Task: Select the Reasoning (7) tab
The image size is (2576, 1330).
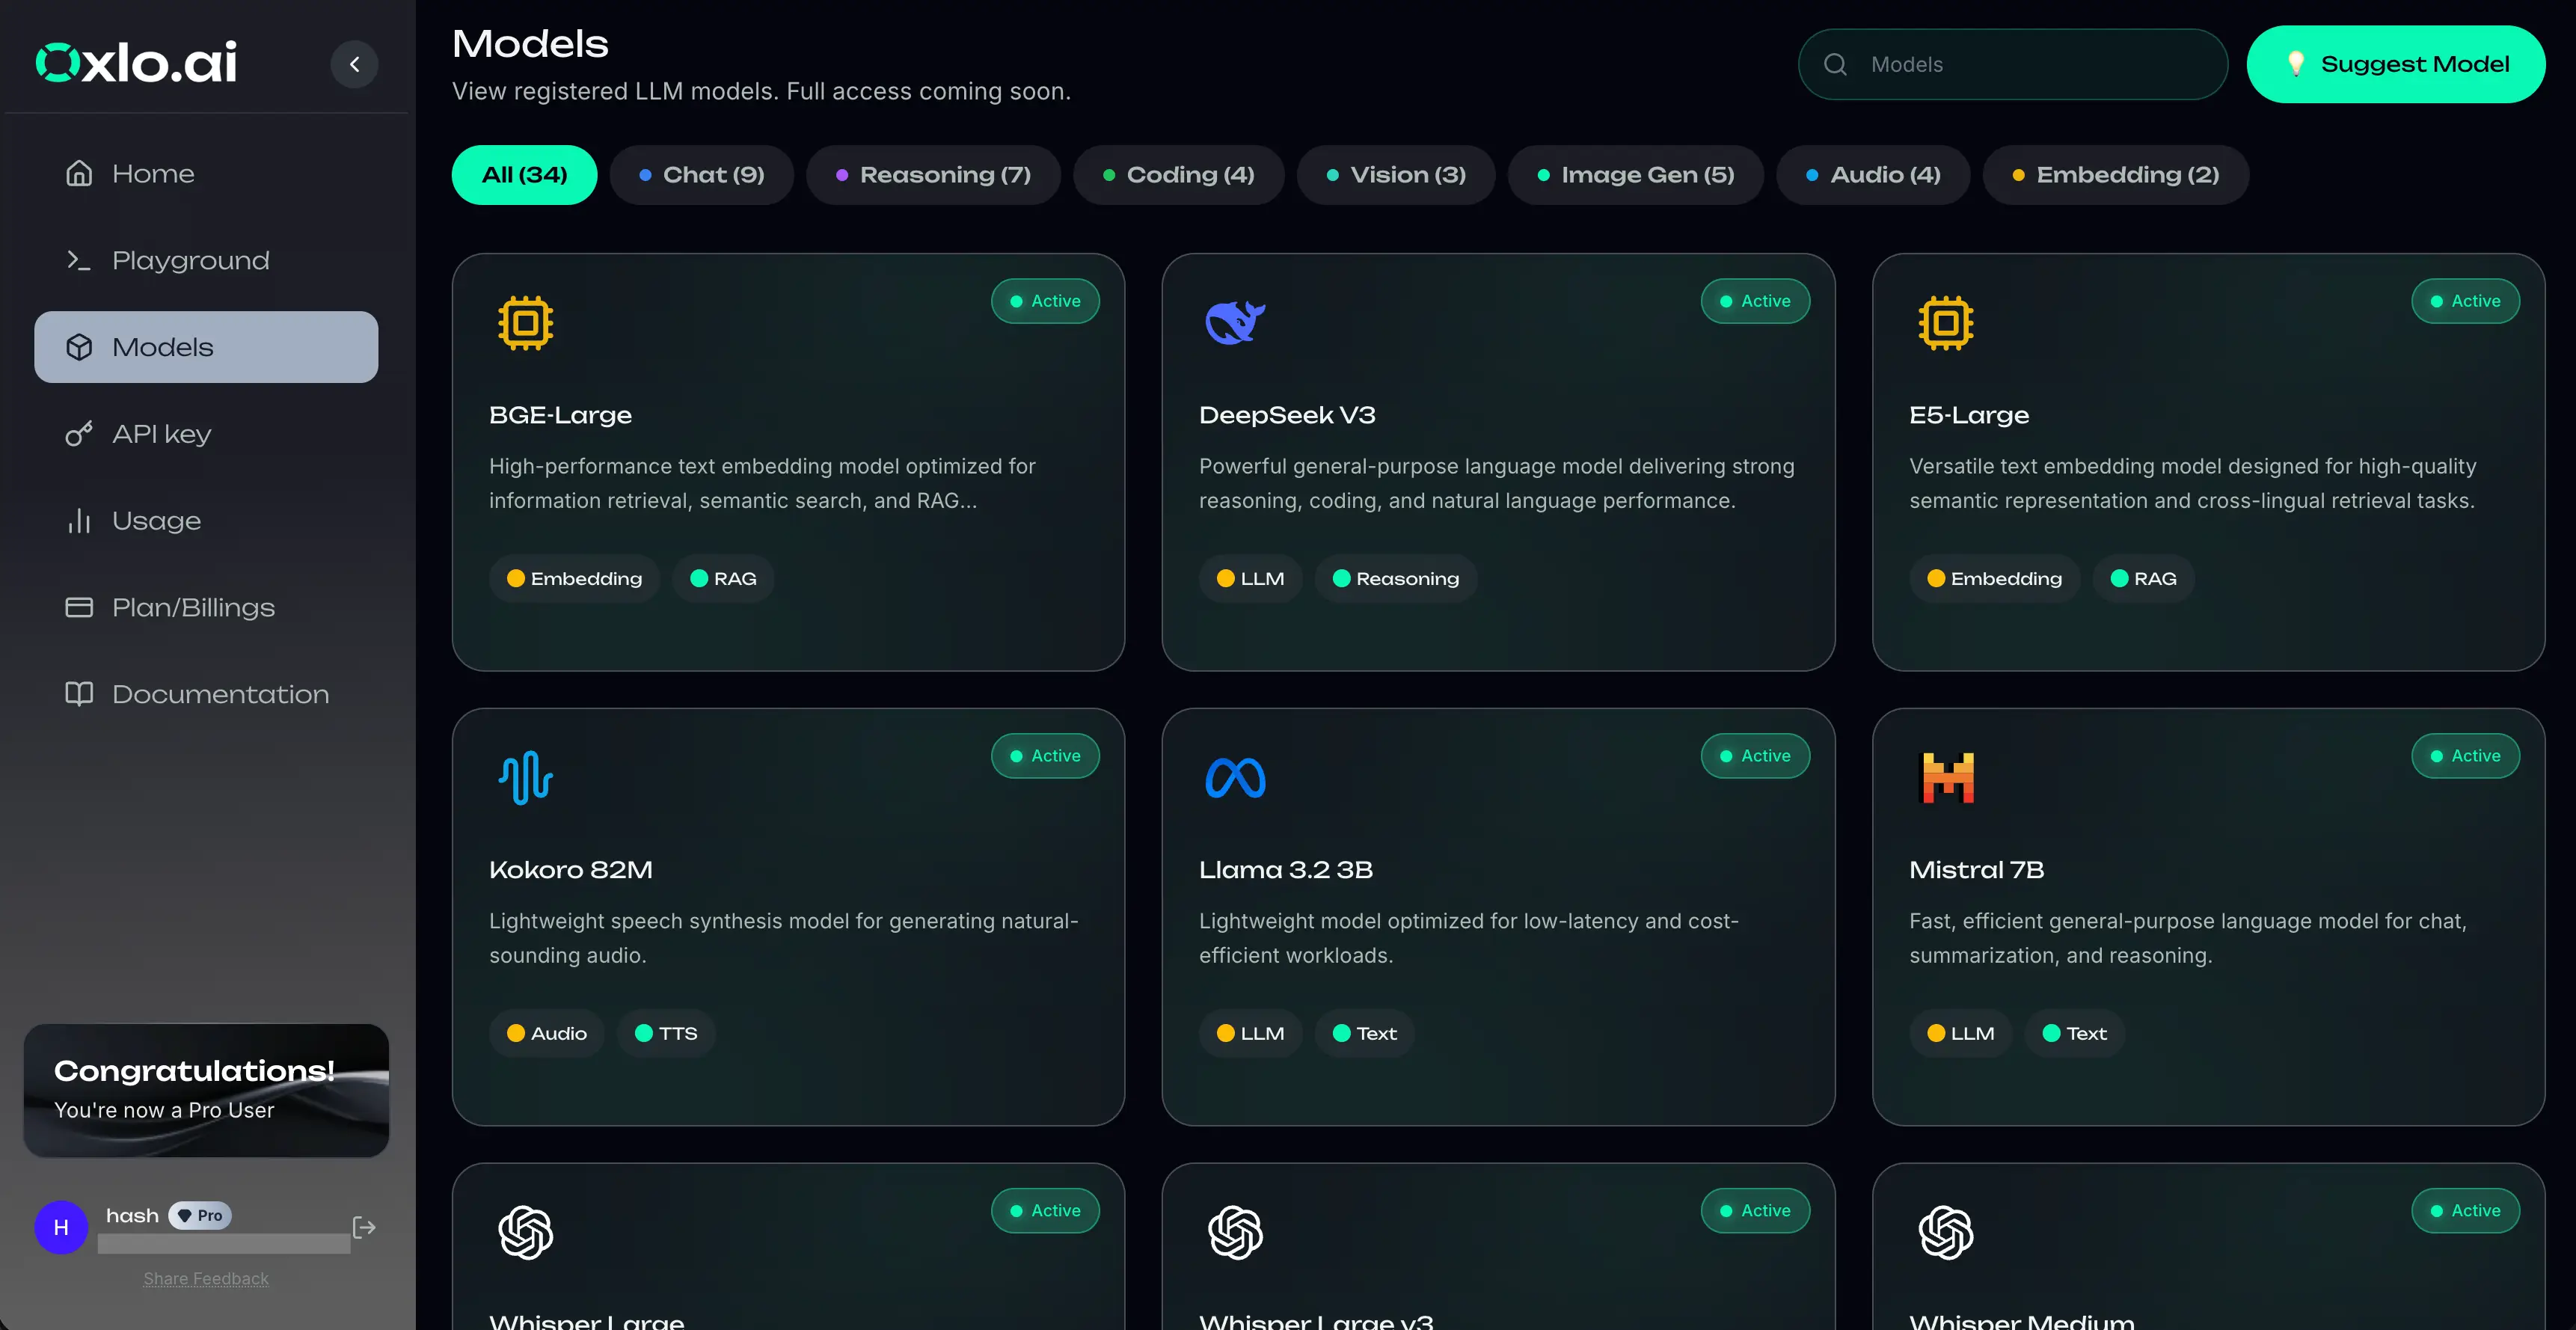Action: coord(933,174)
